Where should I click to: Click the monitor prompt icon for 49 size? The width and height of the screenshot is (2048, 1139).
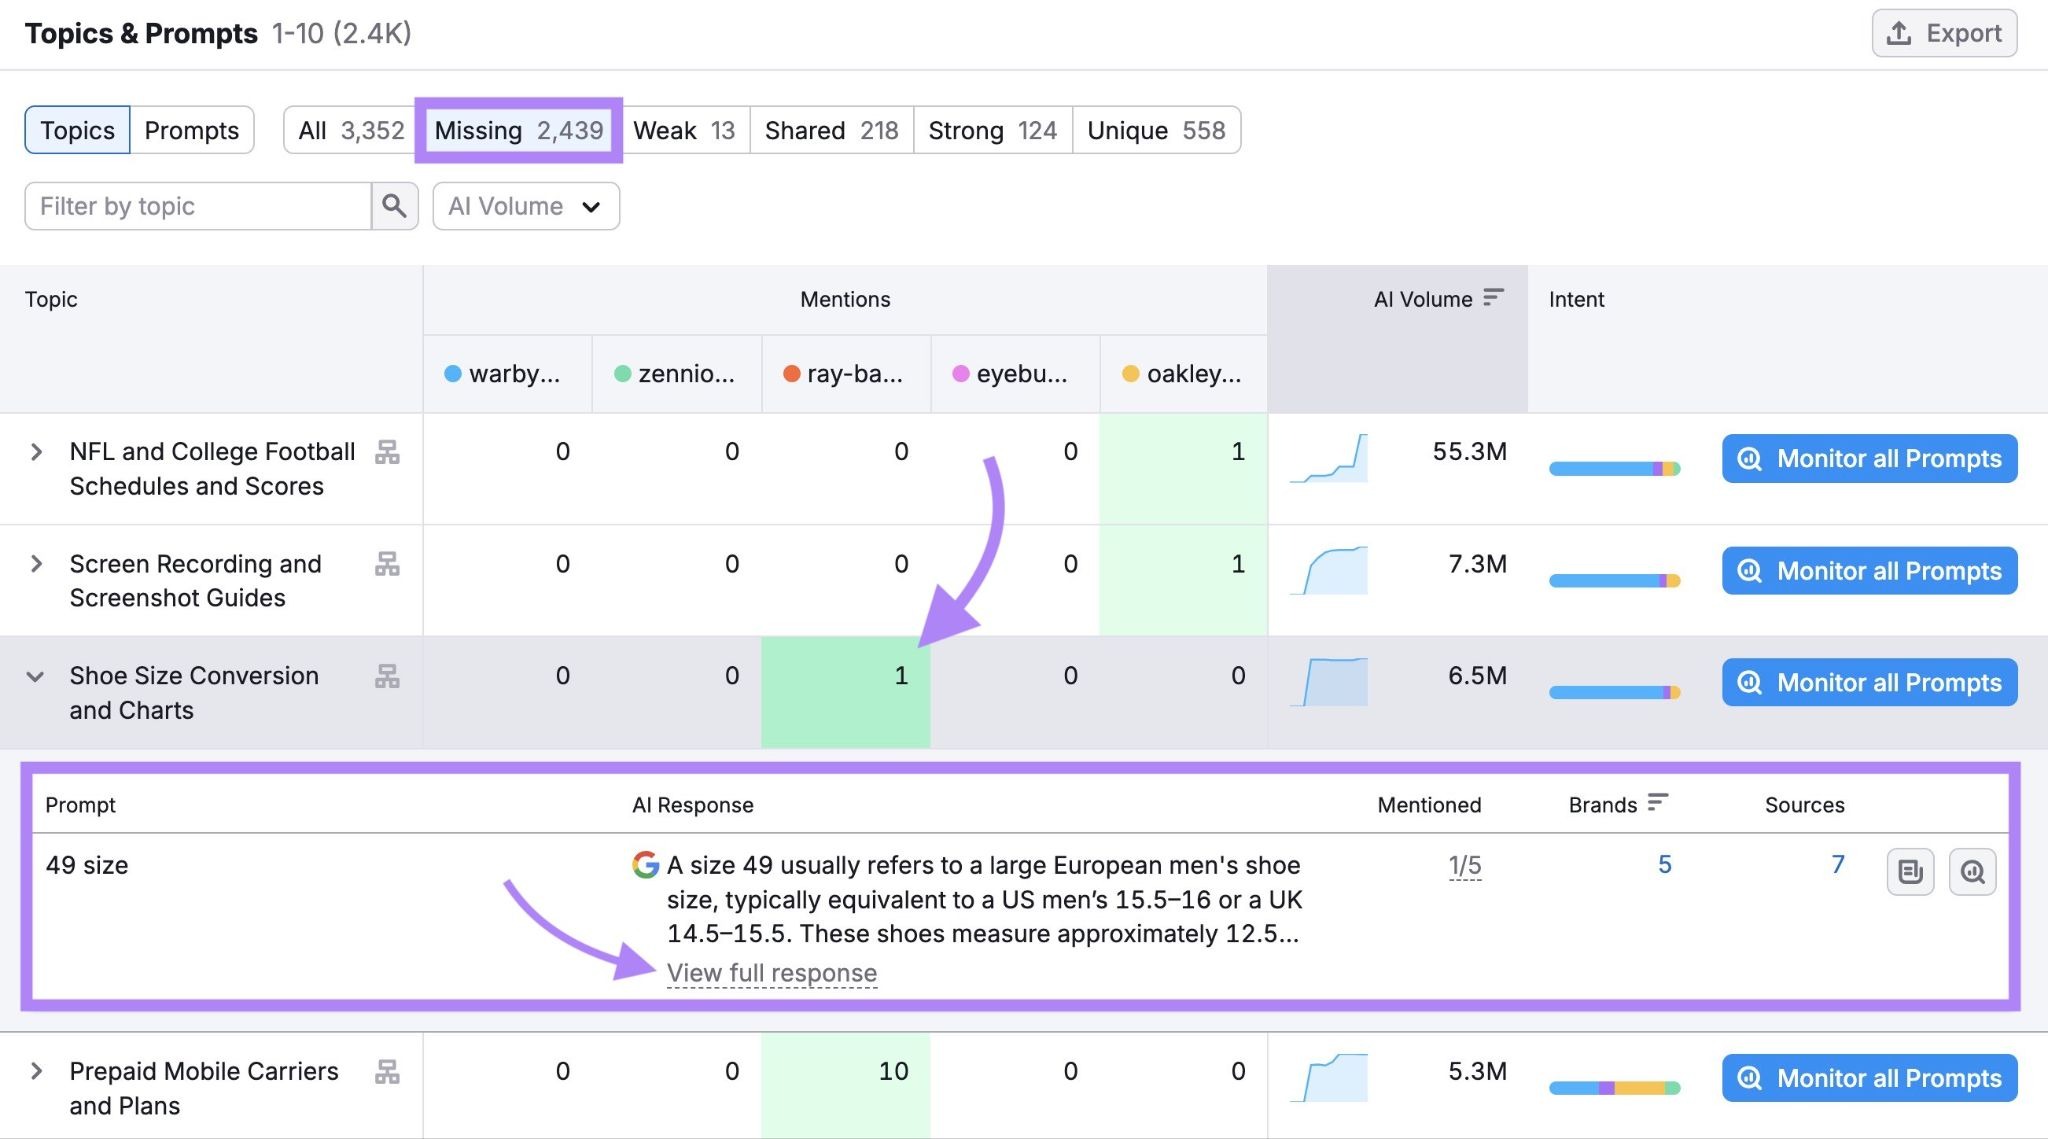tap(1972, 872)
